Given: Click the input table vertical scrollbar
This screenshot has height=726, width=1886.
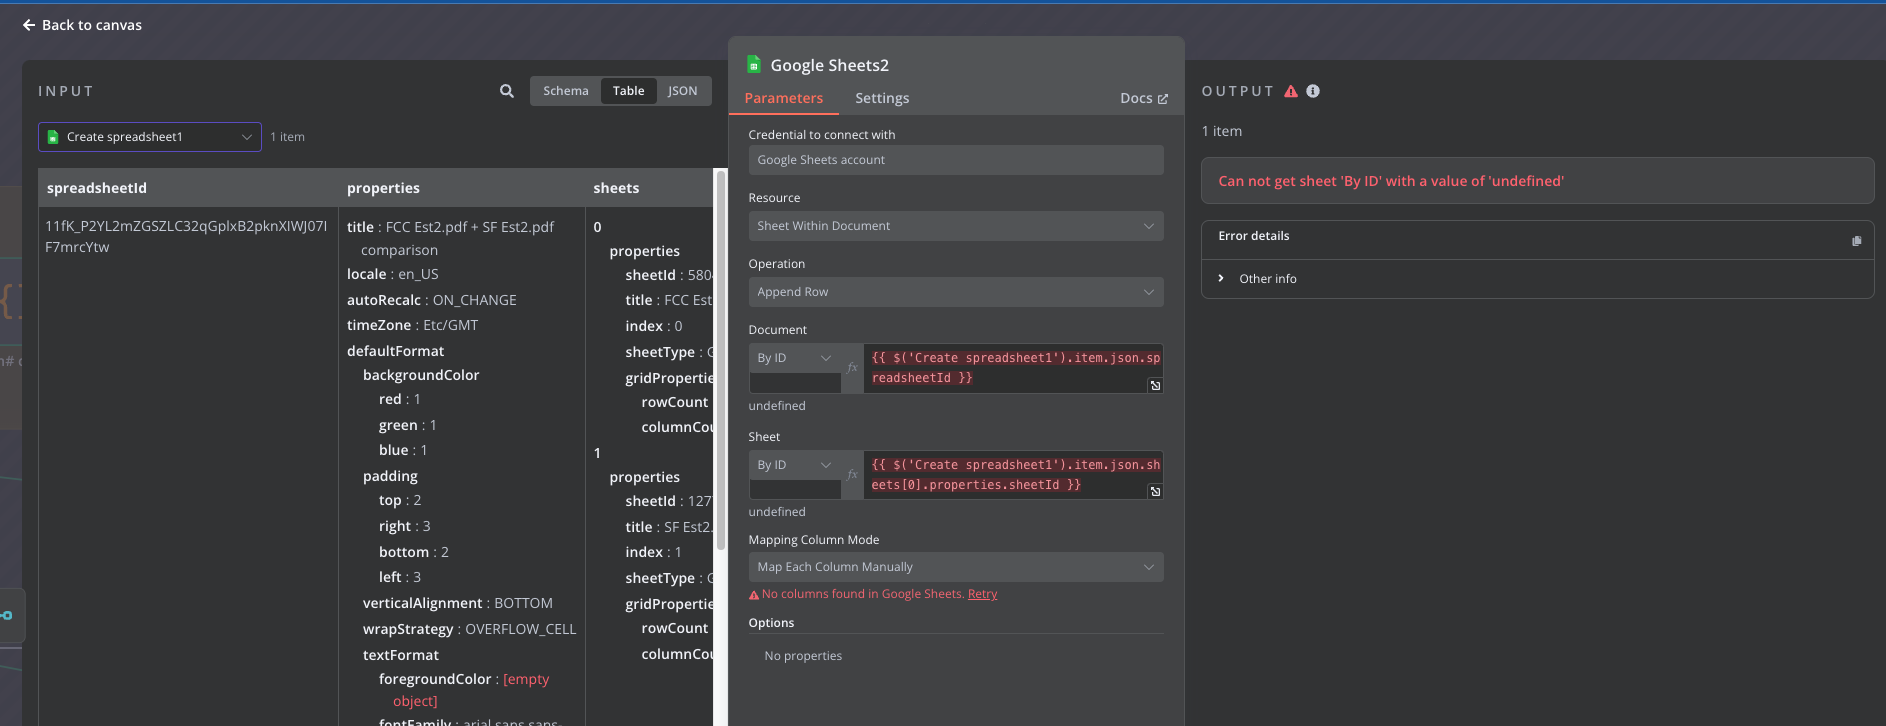Looking at the screenshot, I should coord(720,360).
